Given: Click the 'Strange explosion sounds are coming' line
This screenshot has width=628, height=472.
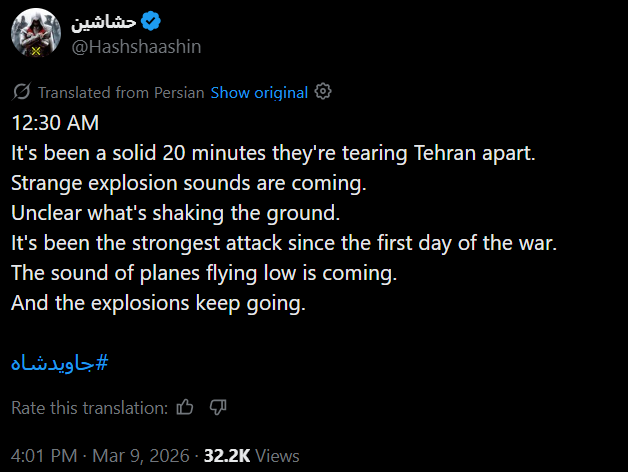Looking at the screenshot, I should pos(189,183).
